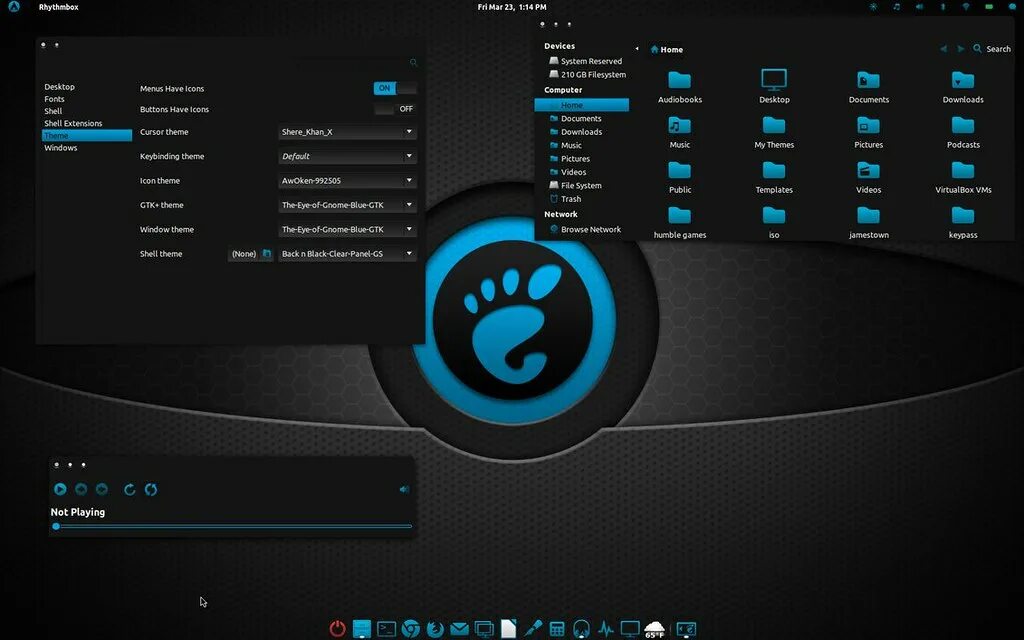Screen dimensions: 1024x640
Task: Open the file manager from the dock
Action: (x=362, y=629)
